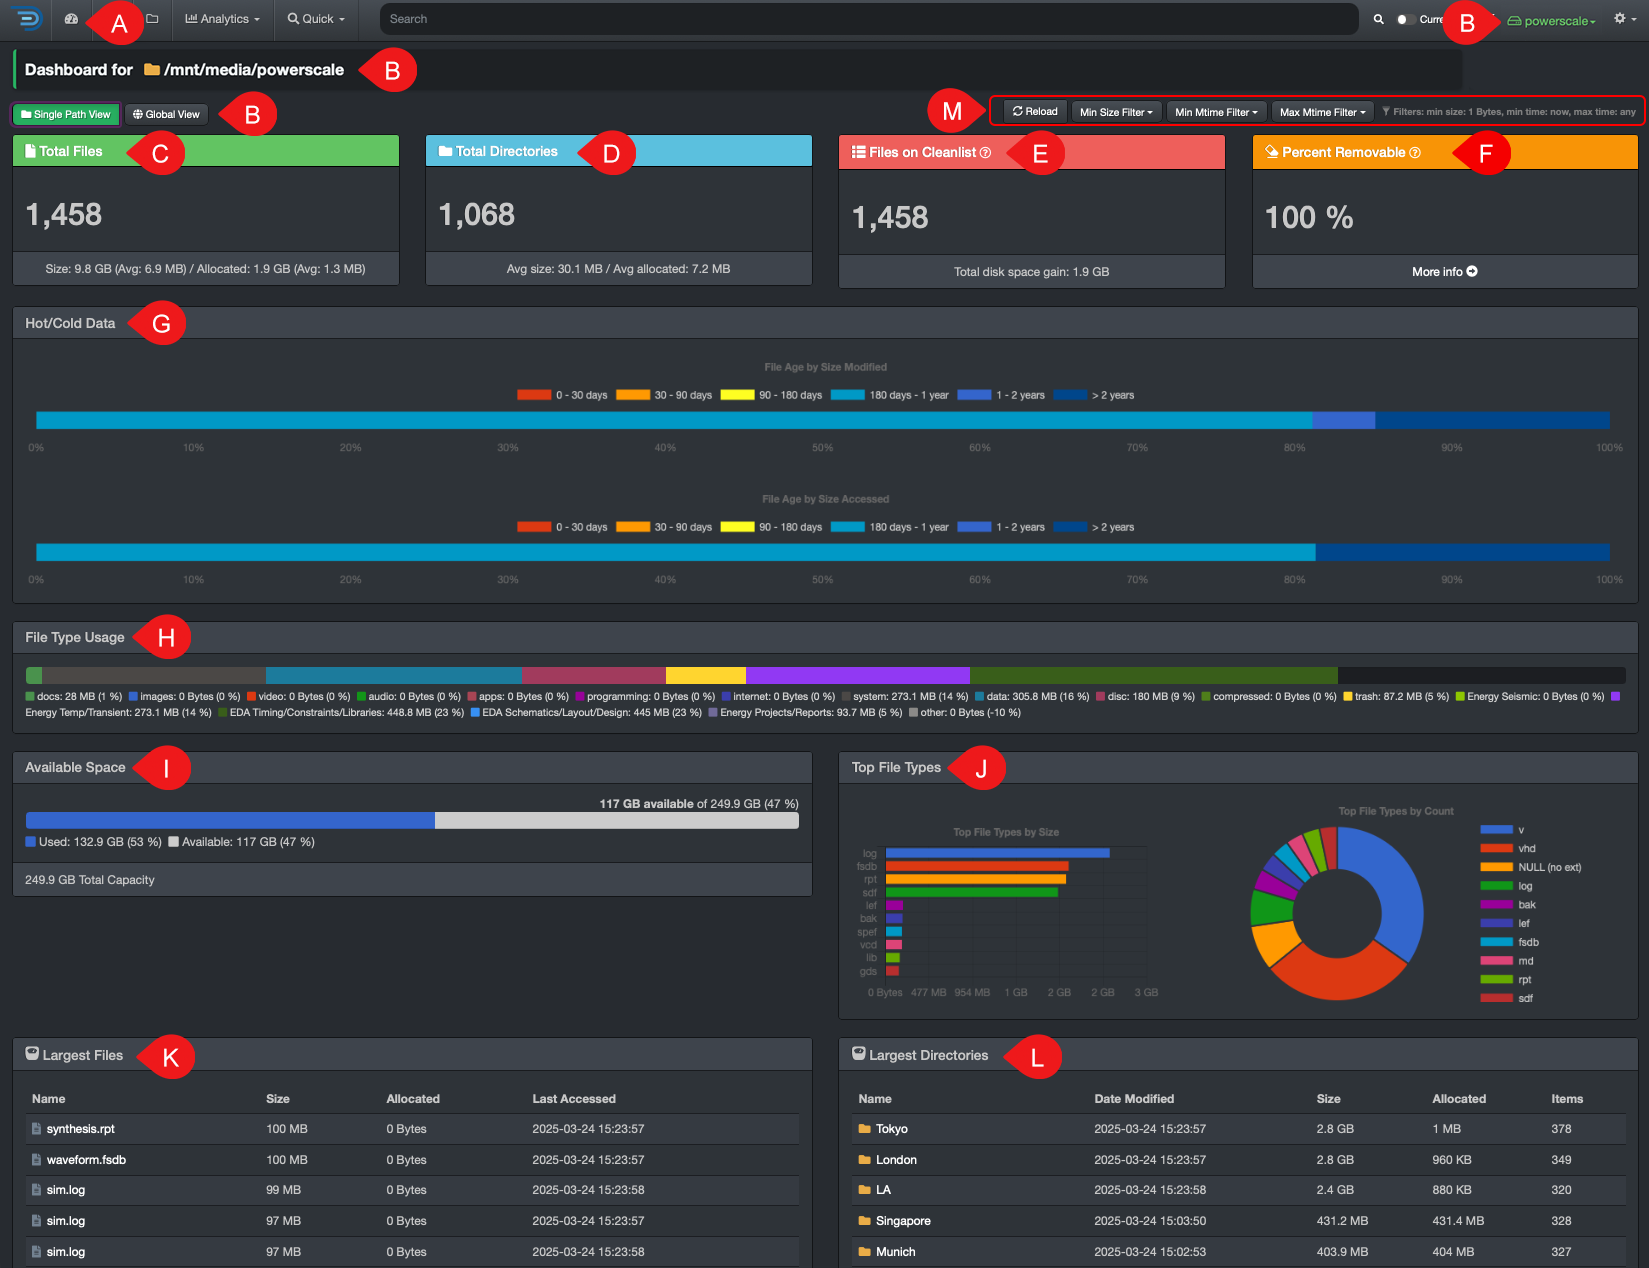This screenshot has width=1649, height=1268.
Task: Open the Singapore directory link
Action: pyautogui.click(x=903, y=1221)
